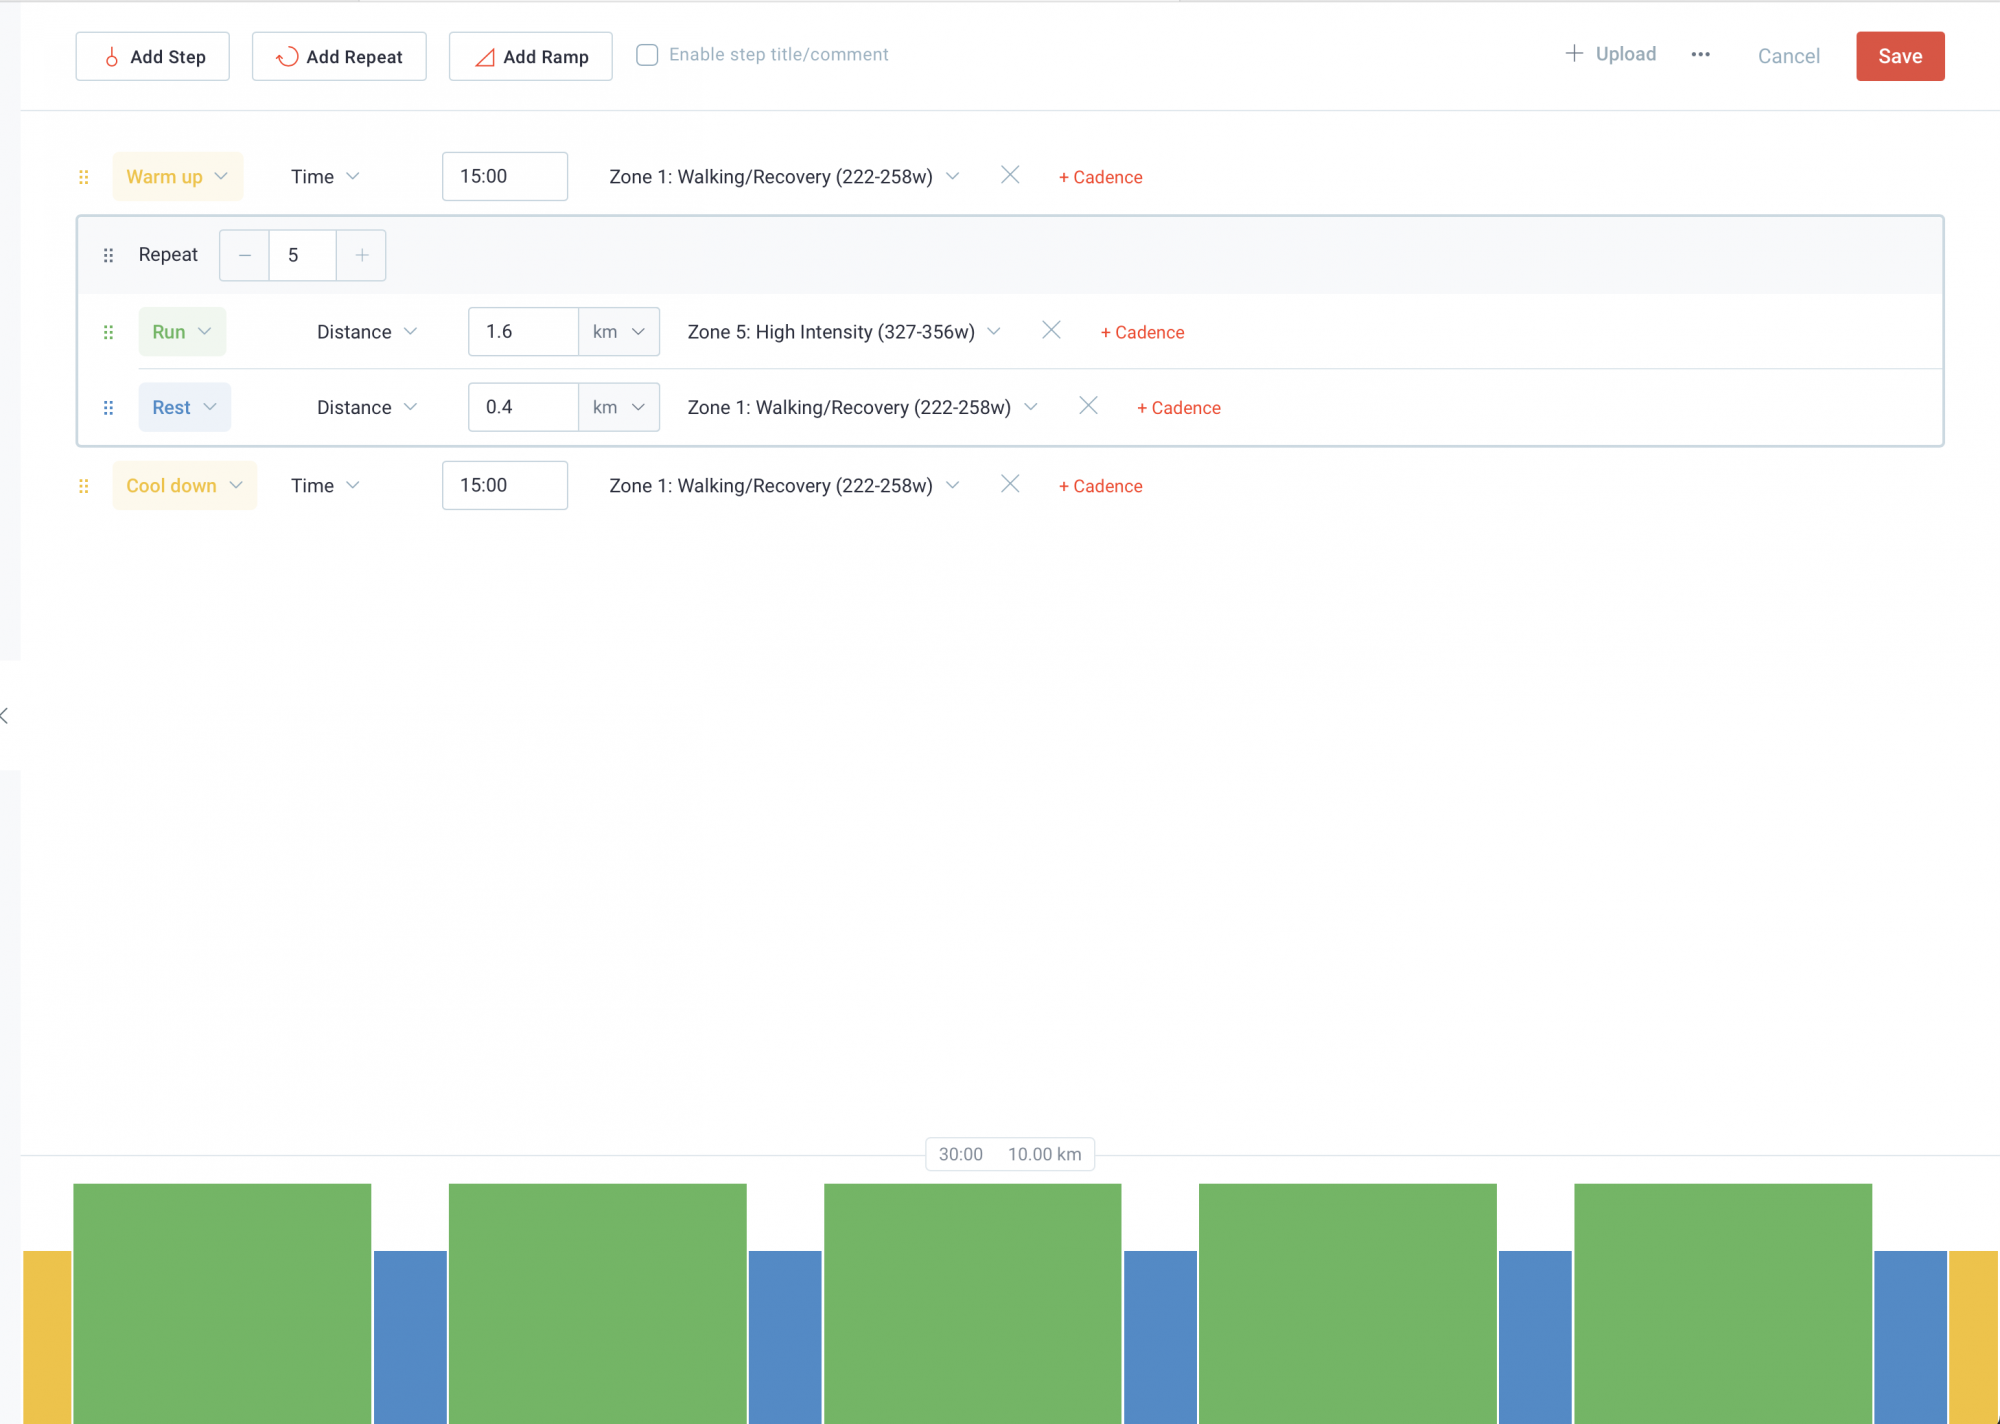This screenshot has width=2000, height=1424.
Task: Grab the Repeat block drag handle
Action: pos(108,255)
